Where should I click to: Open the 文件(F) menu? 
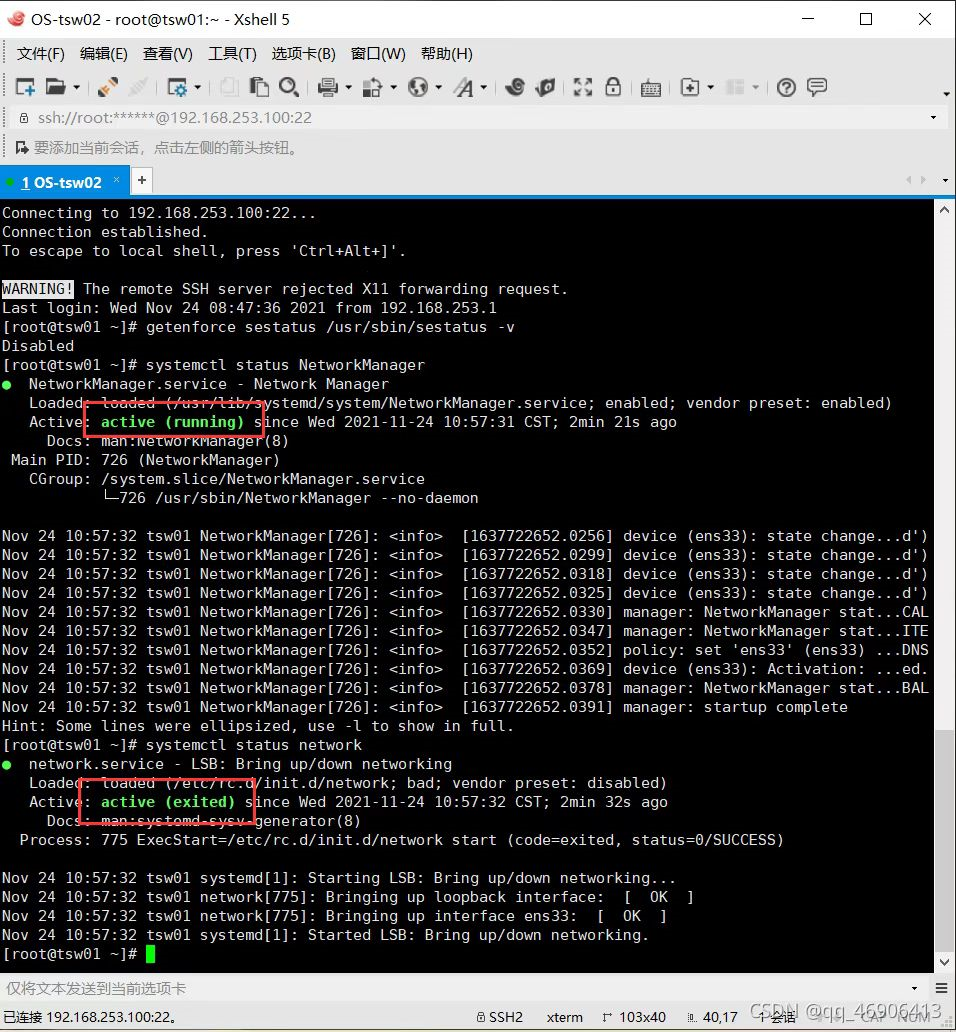pyautogui.click(x=41, y=54)
